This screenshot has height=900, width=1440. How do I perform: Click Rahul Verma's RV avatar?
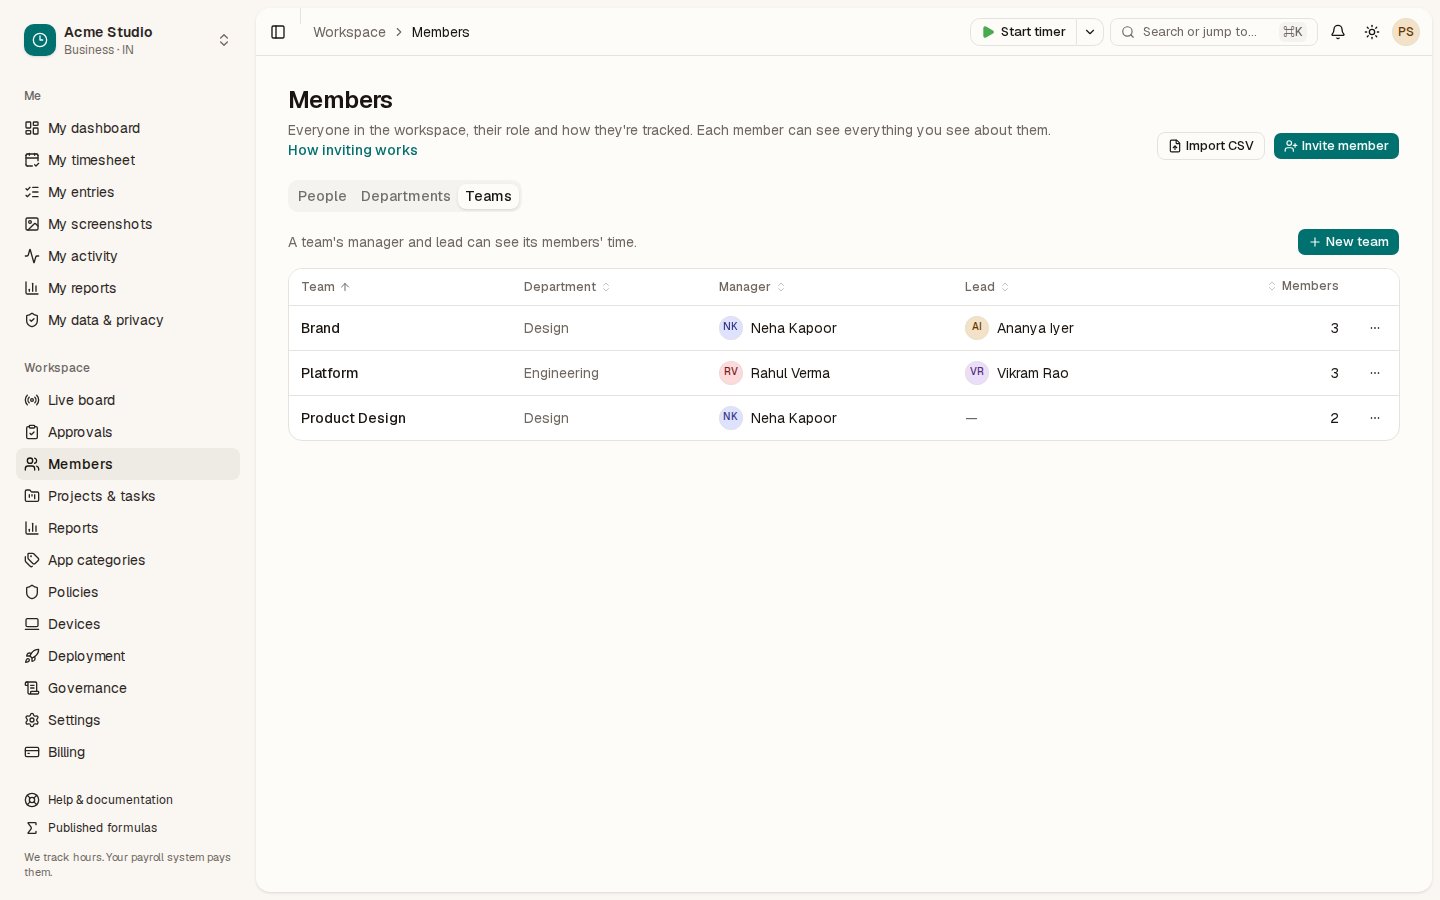tap(731, 373)
